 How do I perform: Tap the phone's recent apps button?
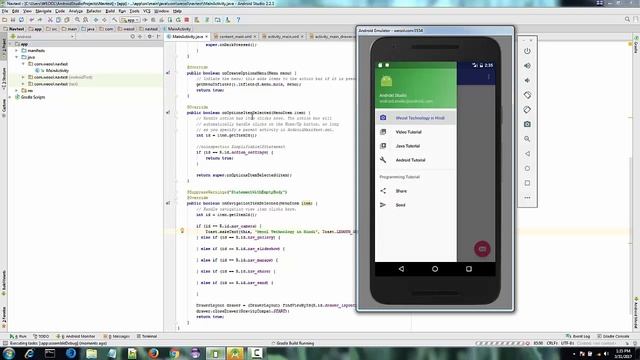(469, 269)
